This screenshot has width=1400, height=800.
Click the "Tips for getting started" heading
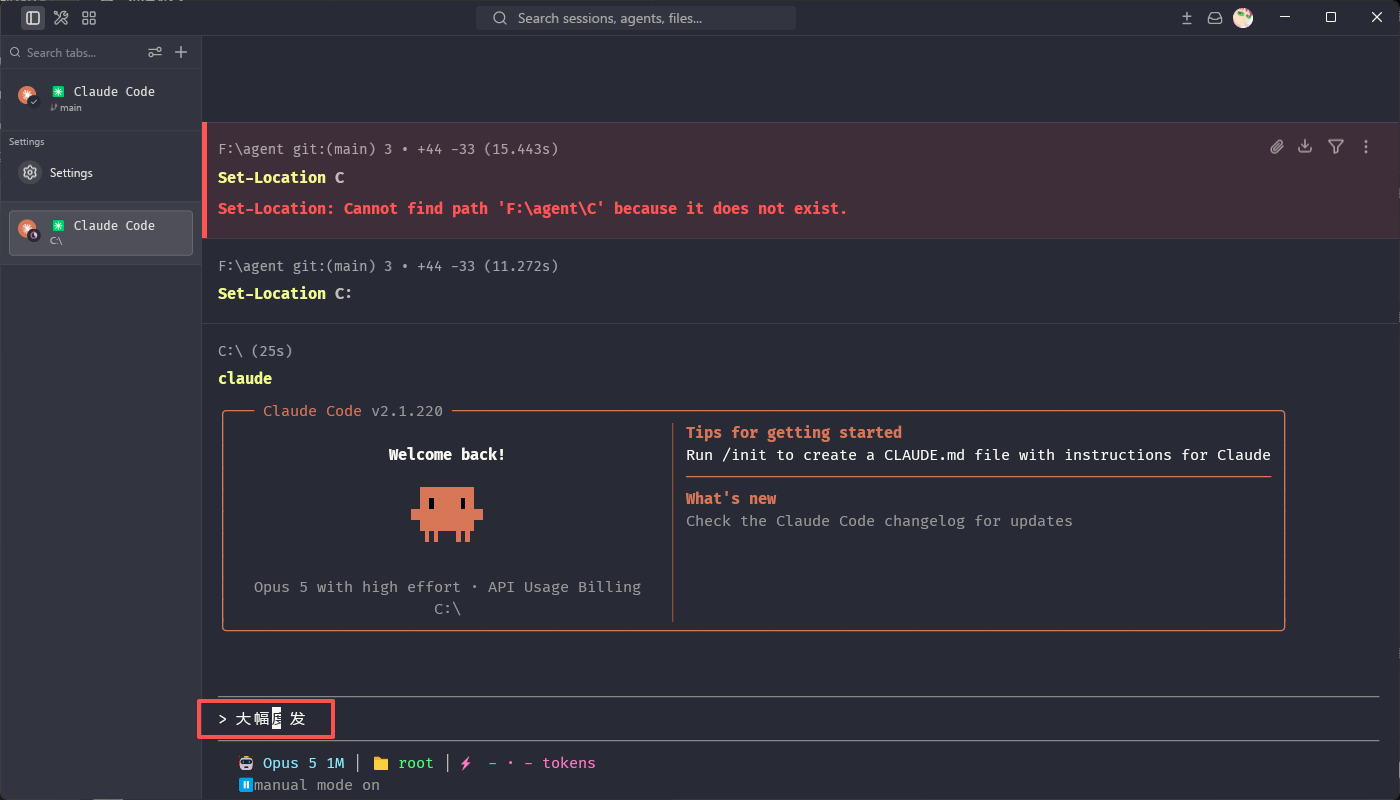(794, 433)
